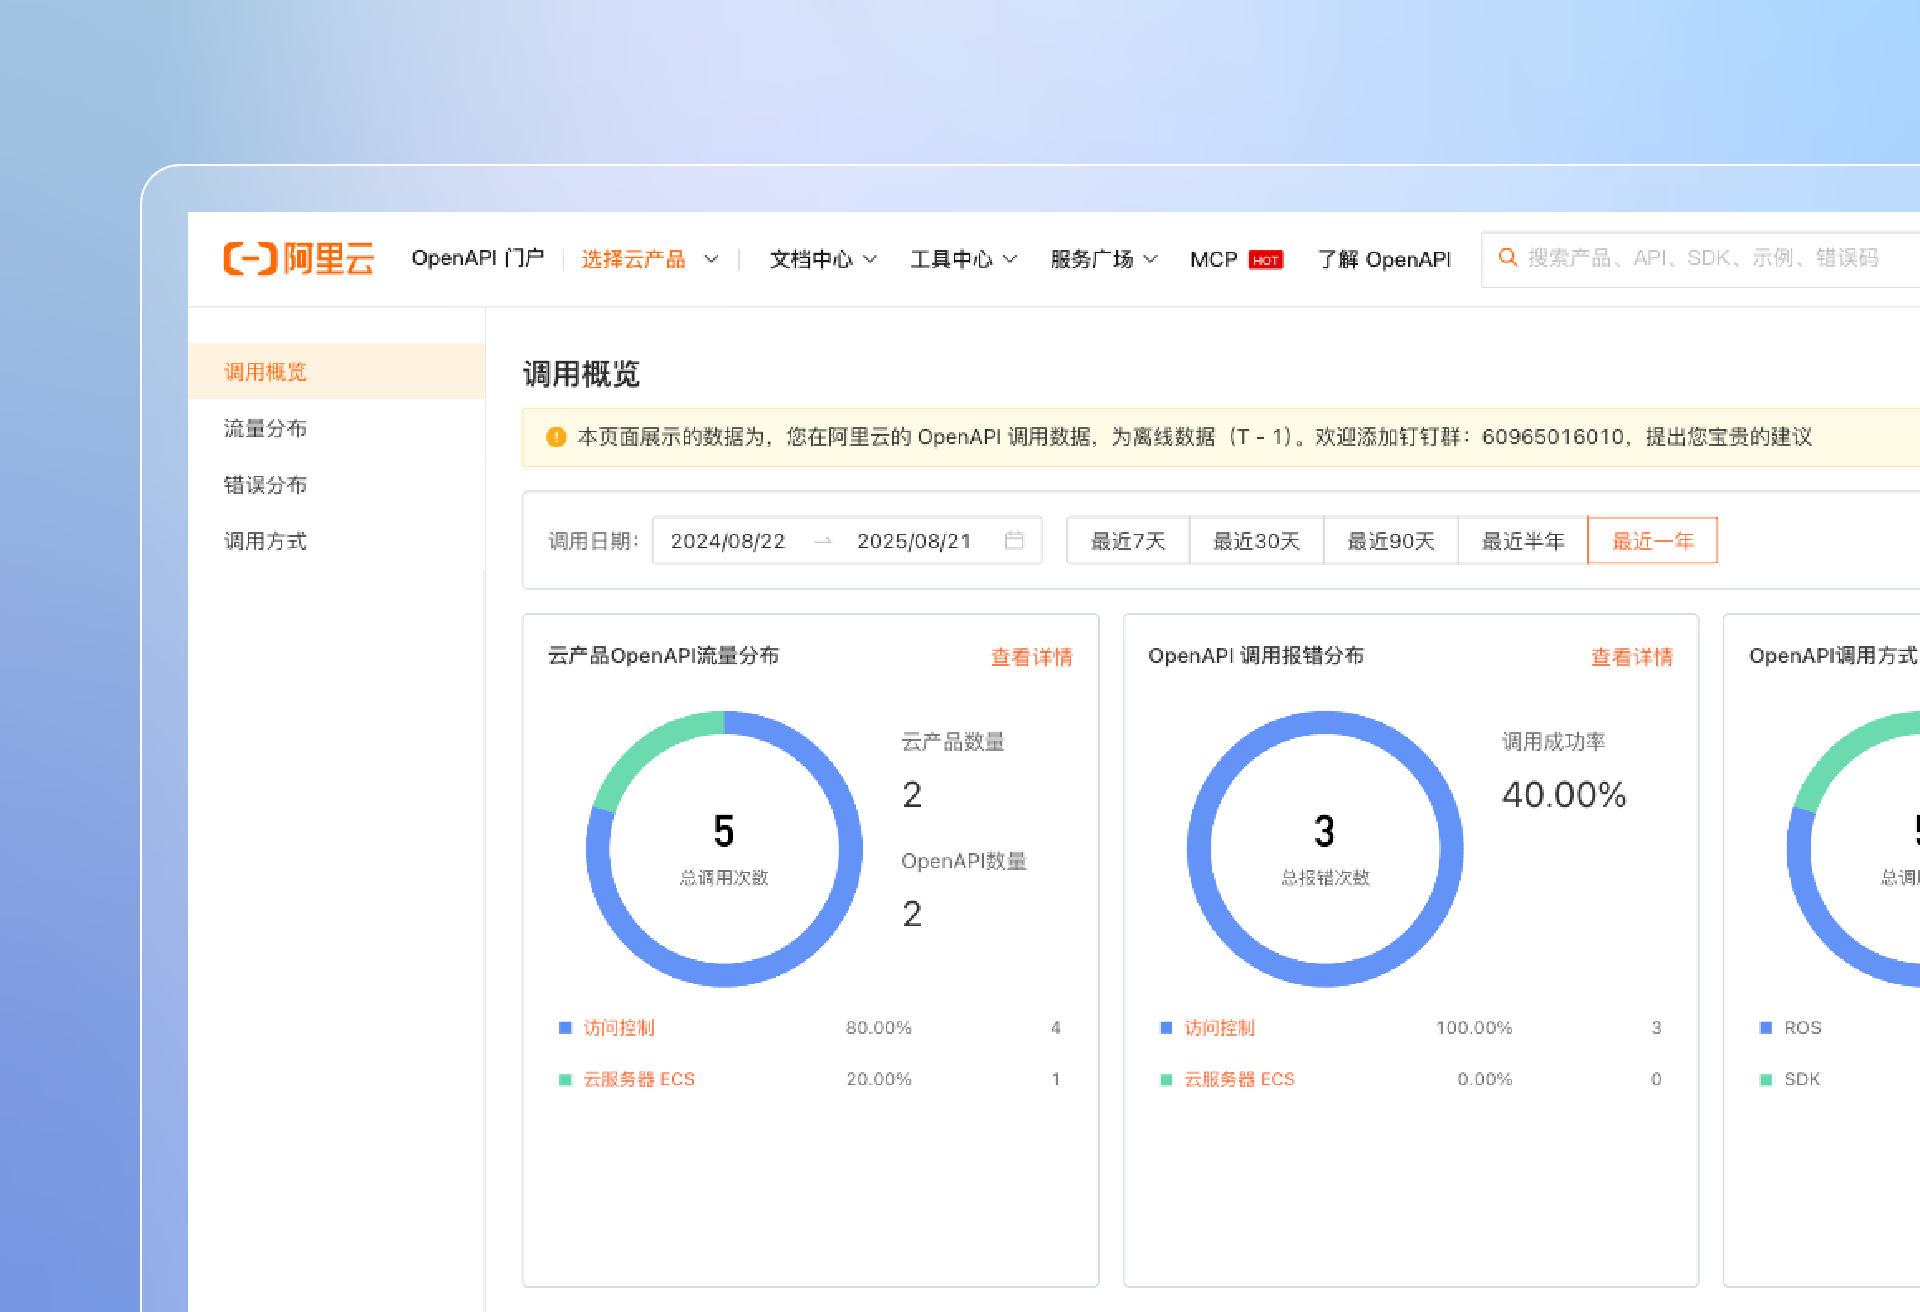
Task: Choose the 最近一年 range
Action: click(1653, 541)
